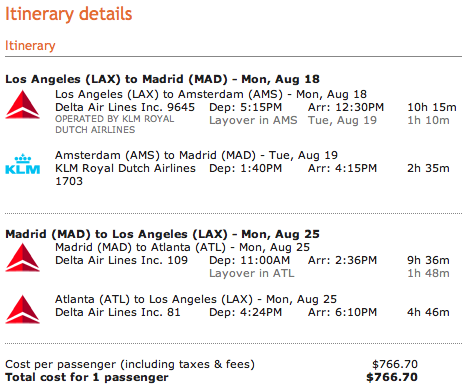Click the Dep: 11:00AM departure time

pos(249,260)
